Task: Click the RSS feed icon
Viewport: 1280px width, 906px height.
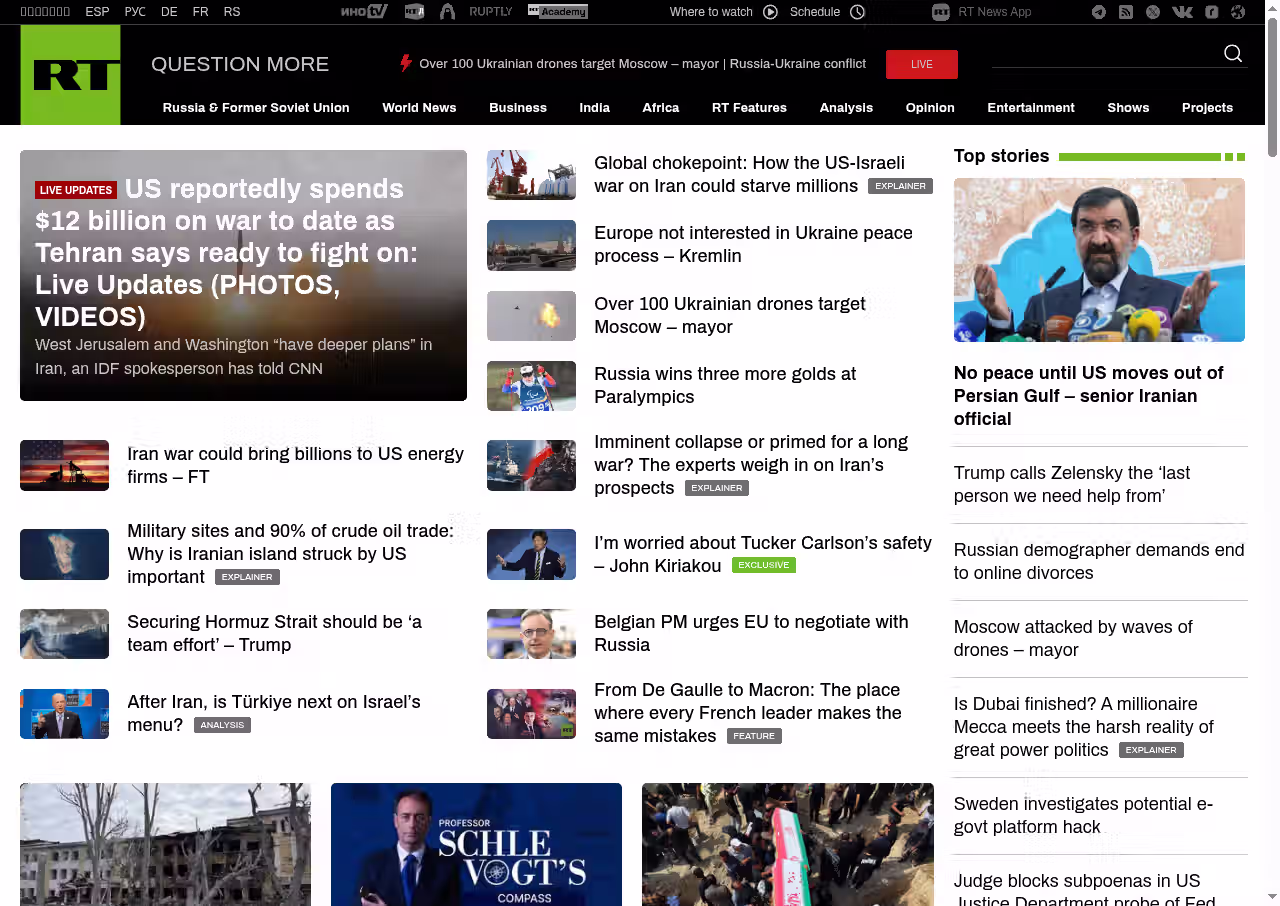Action: click(1126, 12)
